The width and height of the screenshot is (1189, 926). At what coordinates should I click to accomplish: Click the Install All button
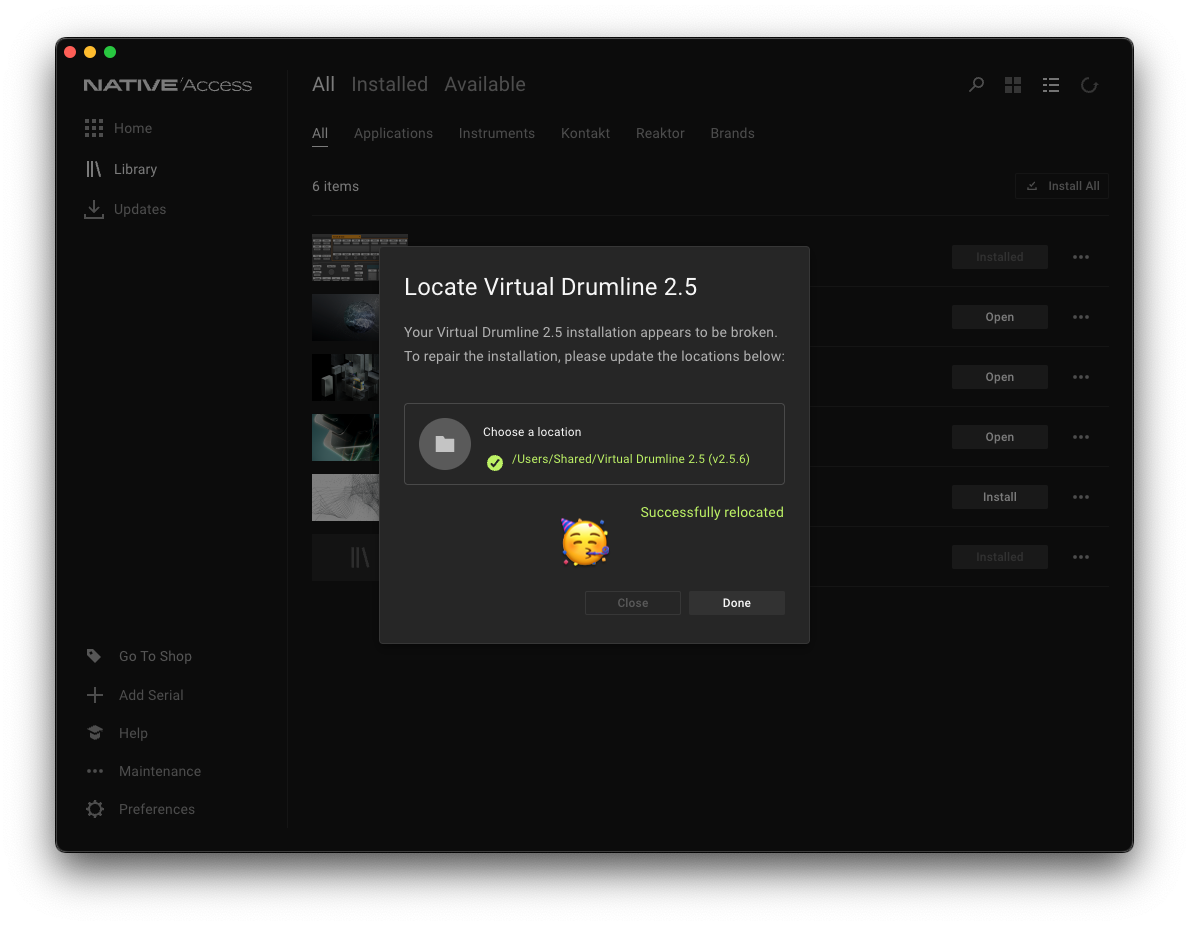pyautogui.click(x=1062, y=186)
